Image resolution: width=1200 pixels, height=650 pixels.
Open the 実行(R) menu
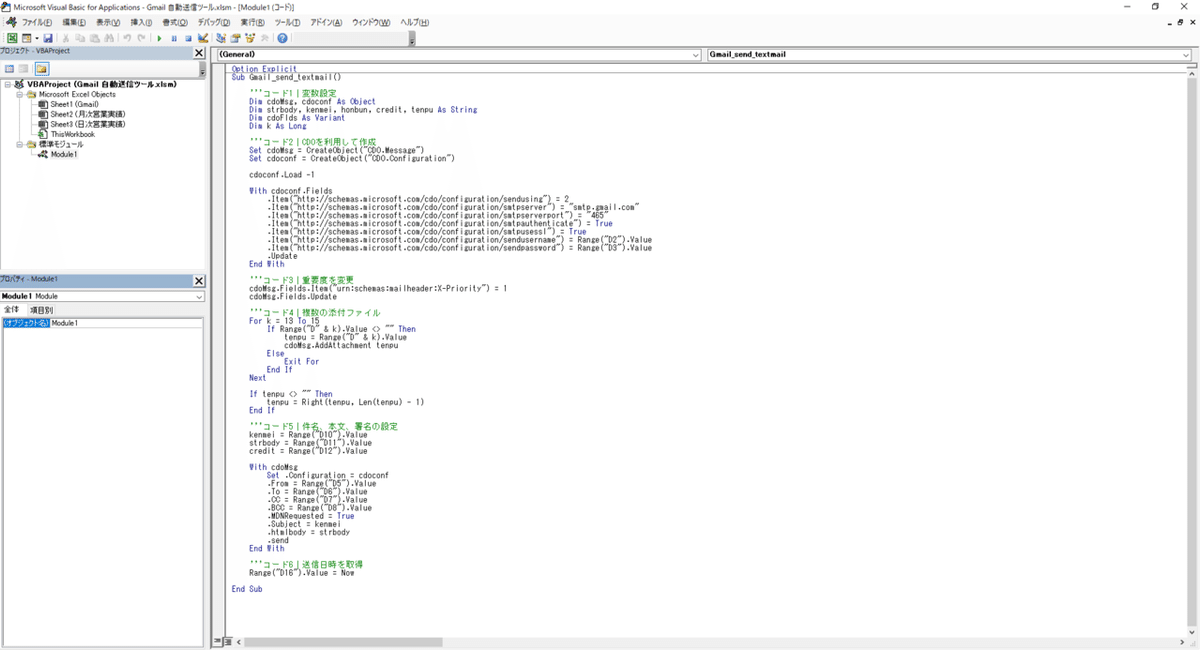[253, 22]
